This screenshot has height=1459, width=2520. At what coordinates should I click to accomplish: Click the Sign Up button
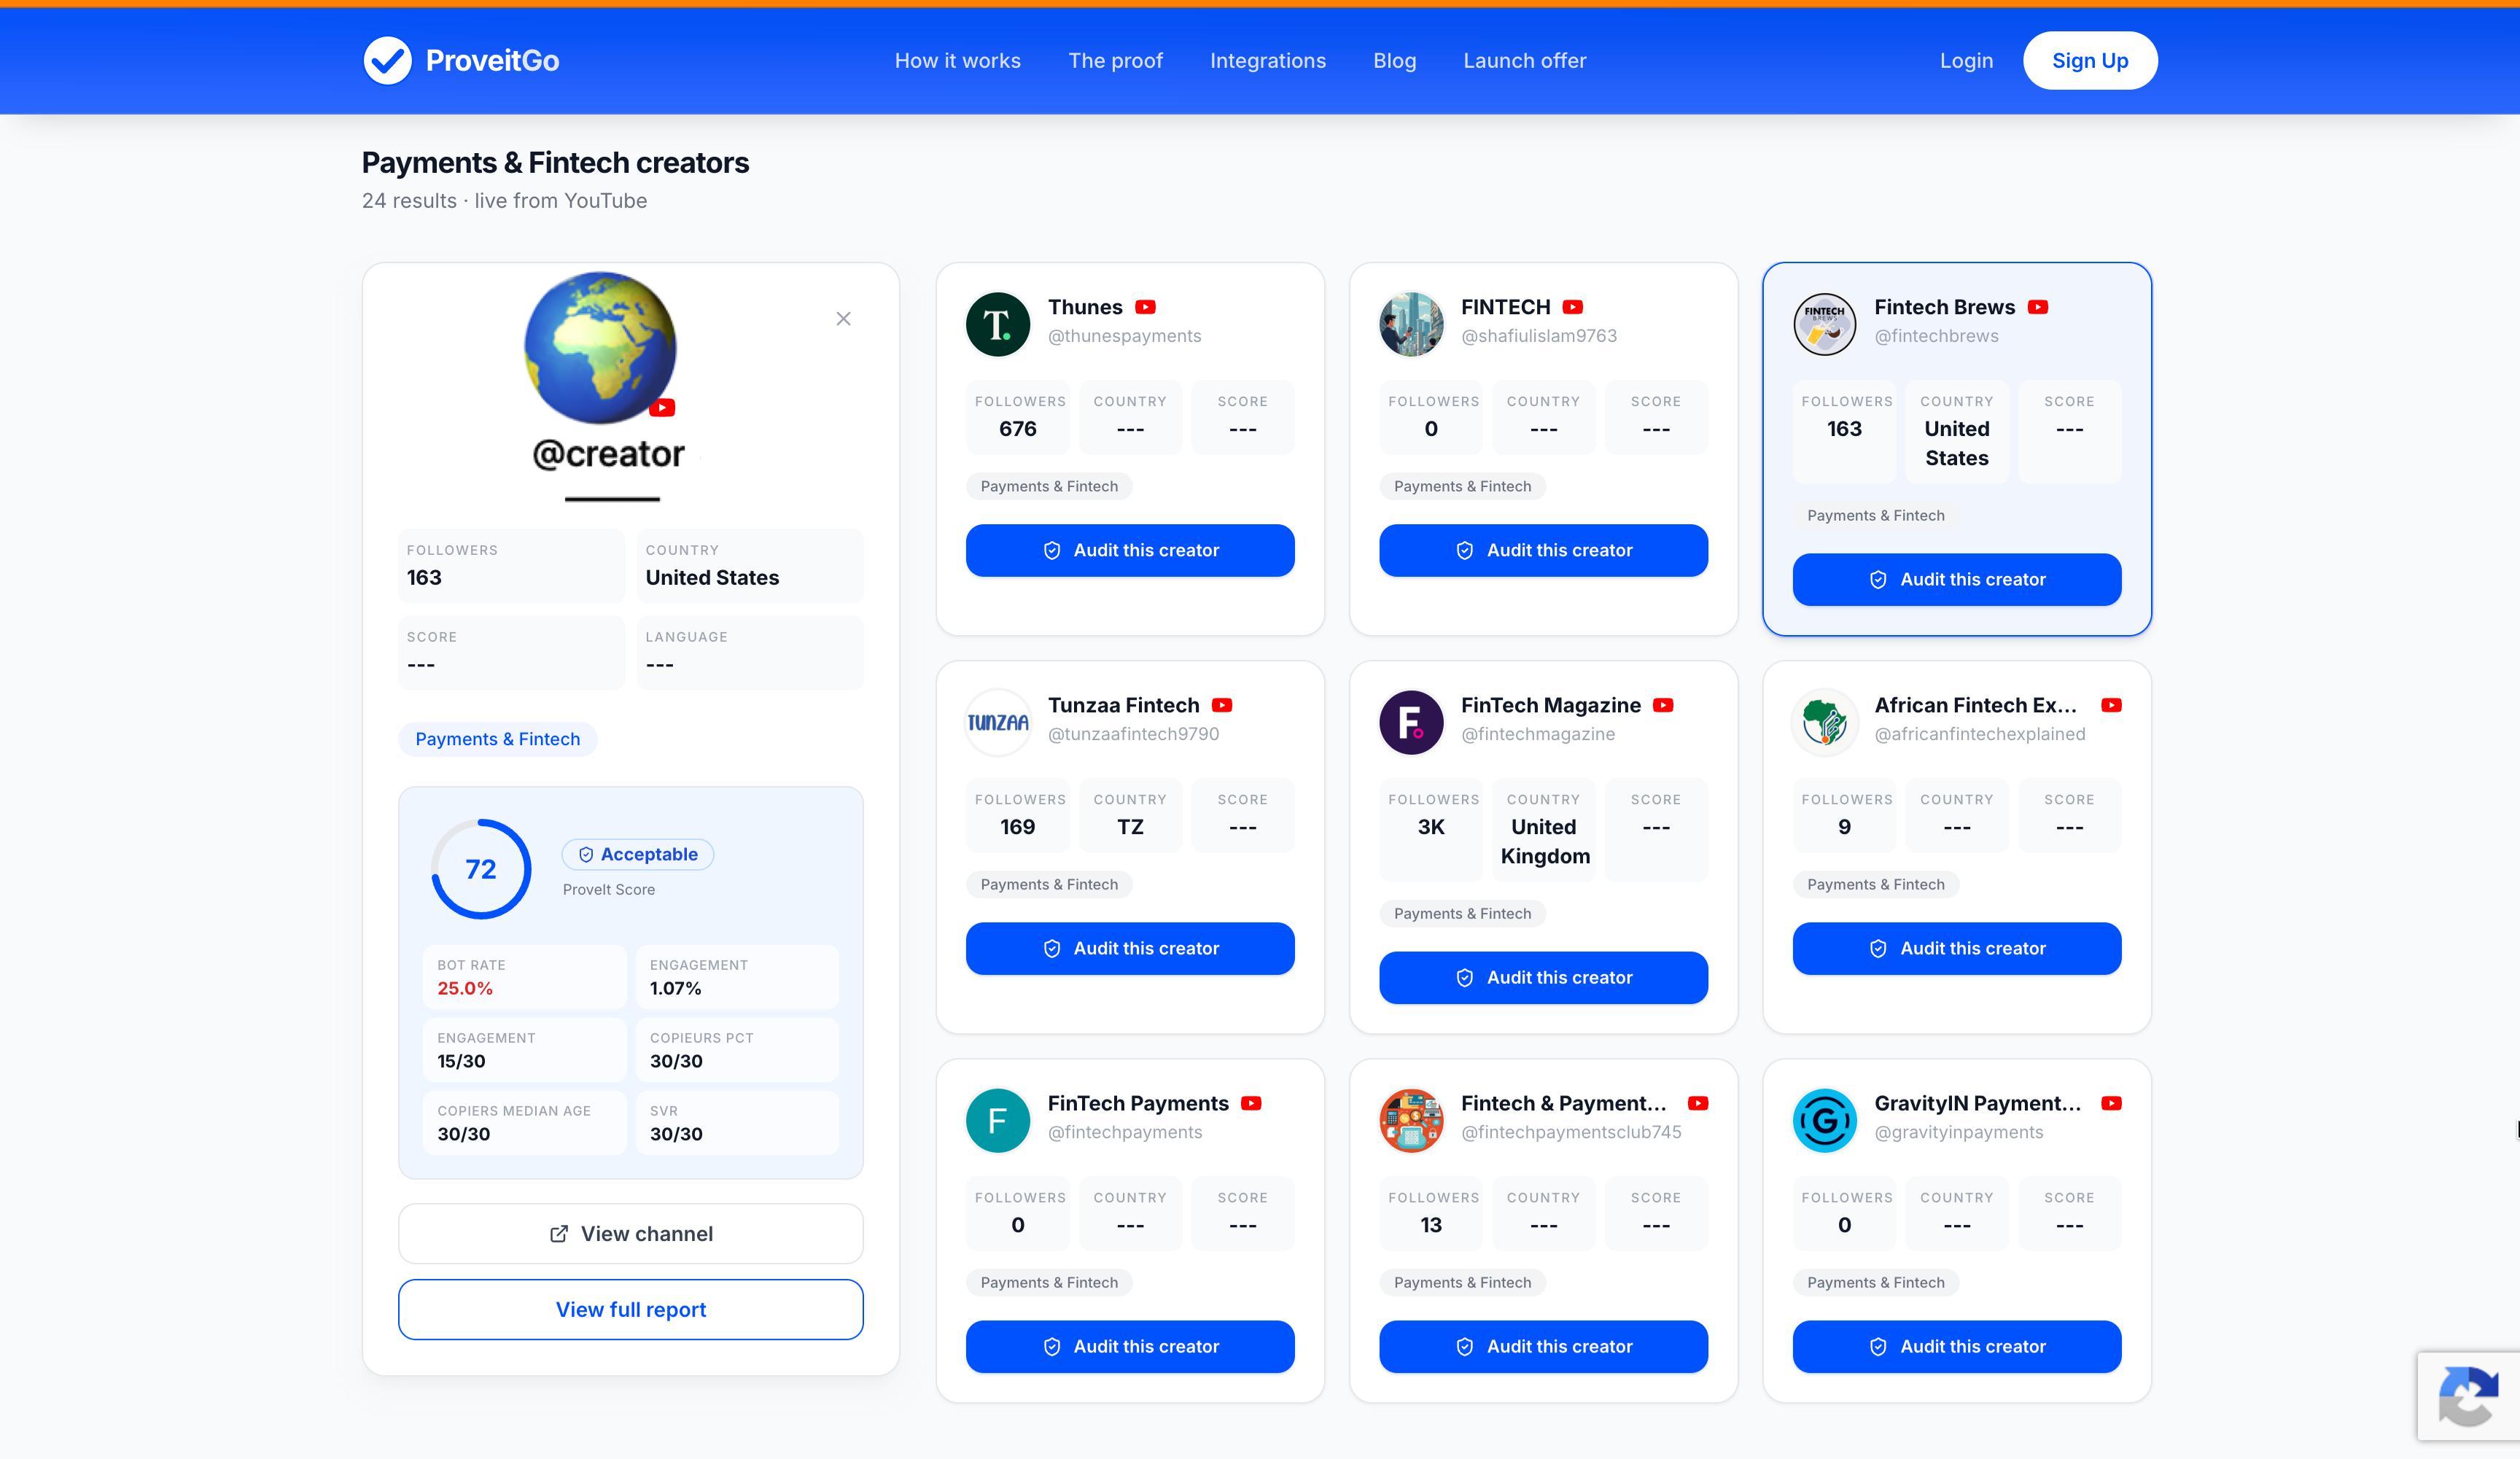[x=2089, y=60]
